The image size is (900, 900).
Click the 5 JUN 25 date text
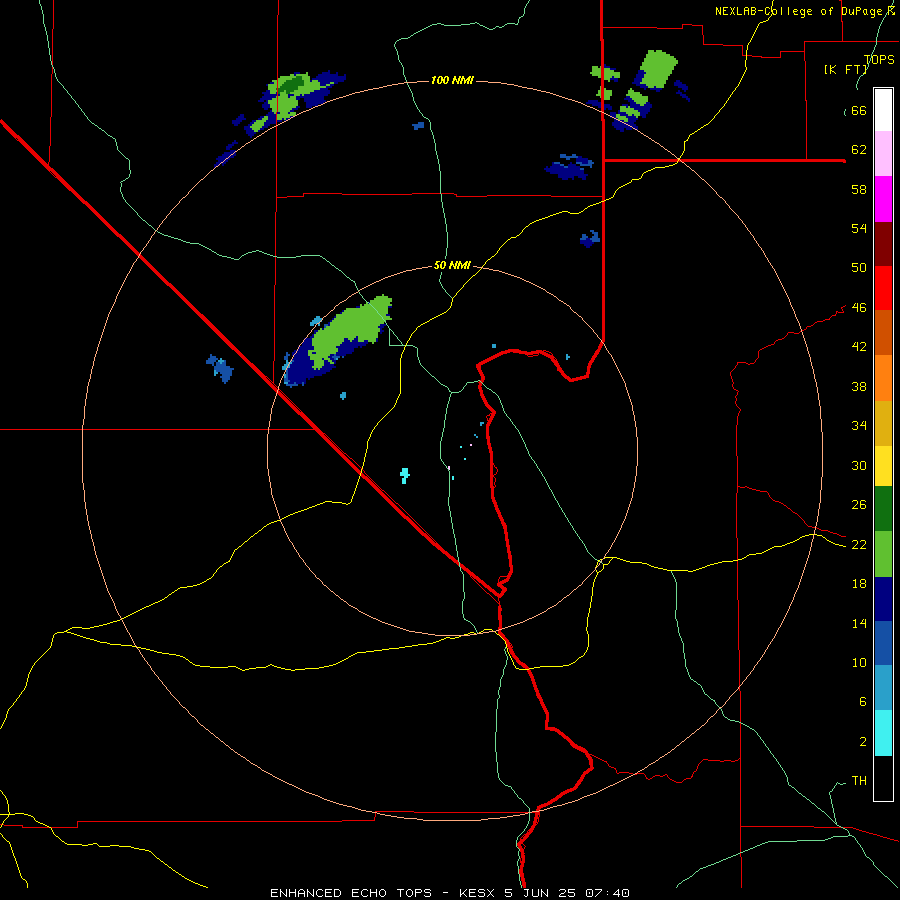pos(540,893)
